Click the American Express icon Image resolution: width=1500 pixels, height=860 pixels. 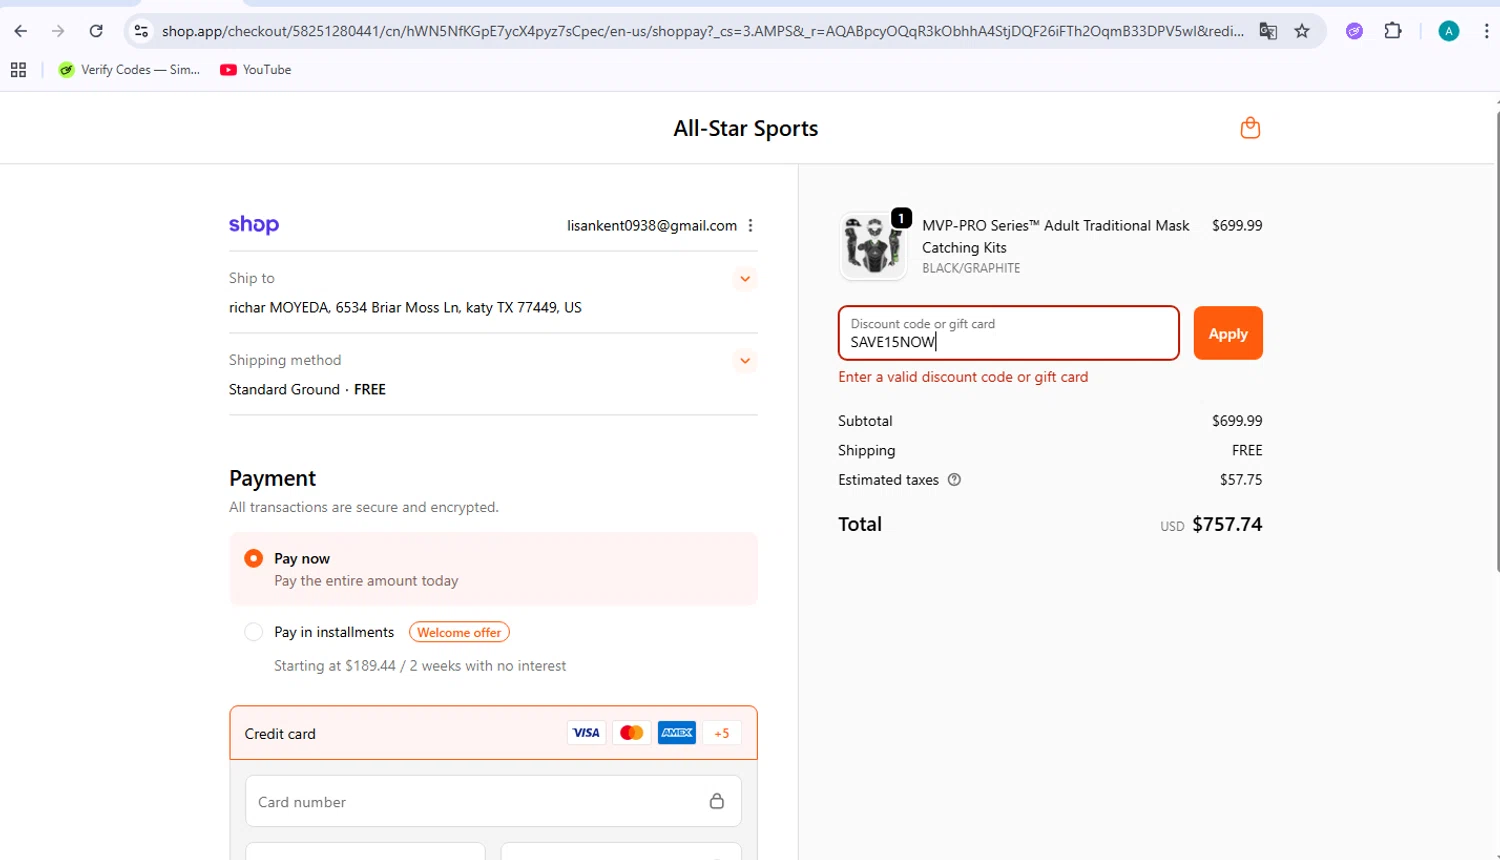[677, 733]
